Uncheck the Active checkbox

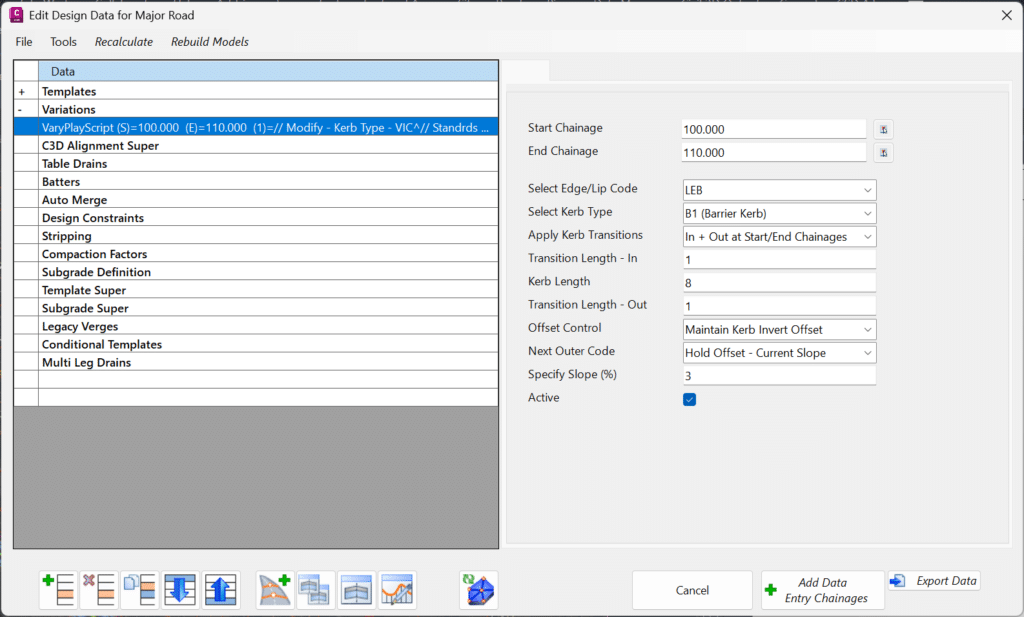[x=690, y=399]
